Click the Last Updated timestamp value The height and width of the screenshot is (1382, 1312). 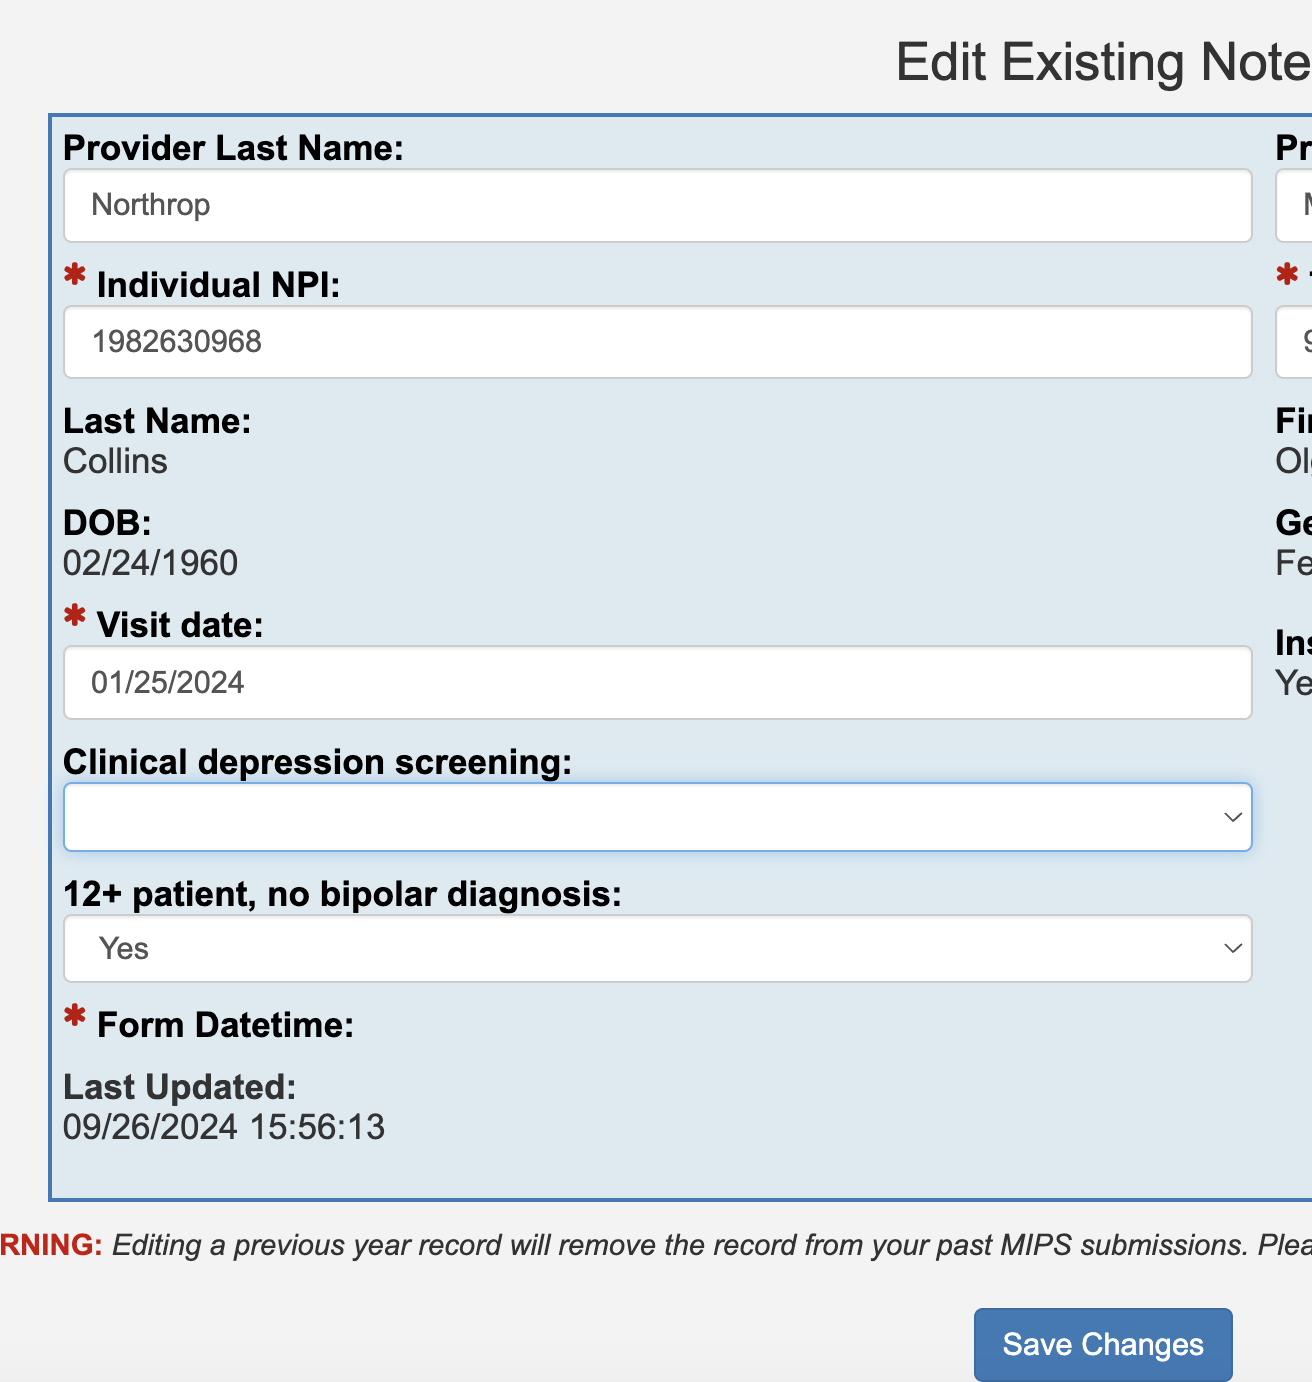pos(224,1127)
